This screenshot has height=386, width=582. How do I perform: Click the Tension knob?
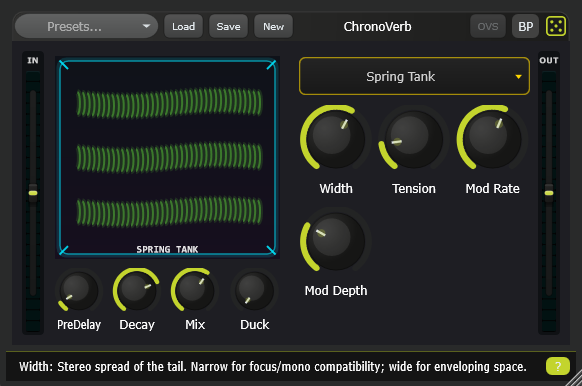click(413, 138)
